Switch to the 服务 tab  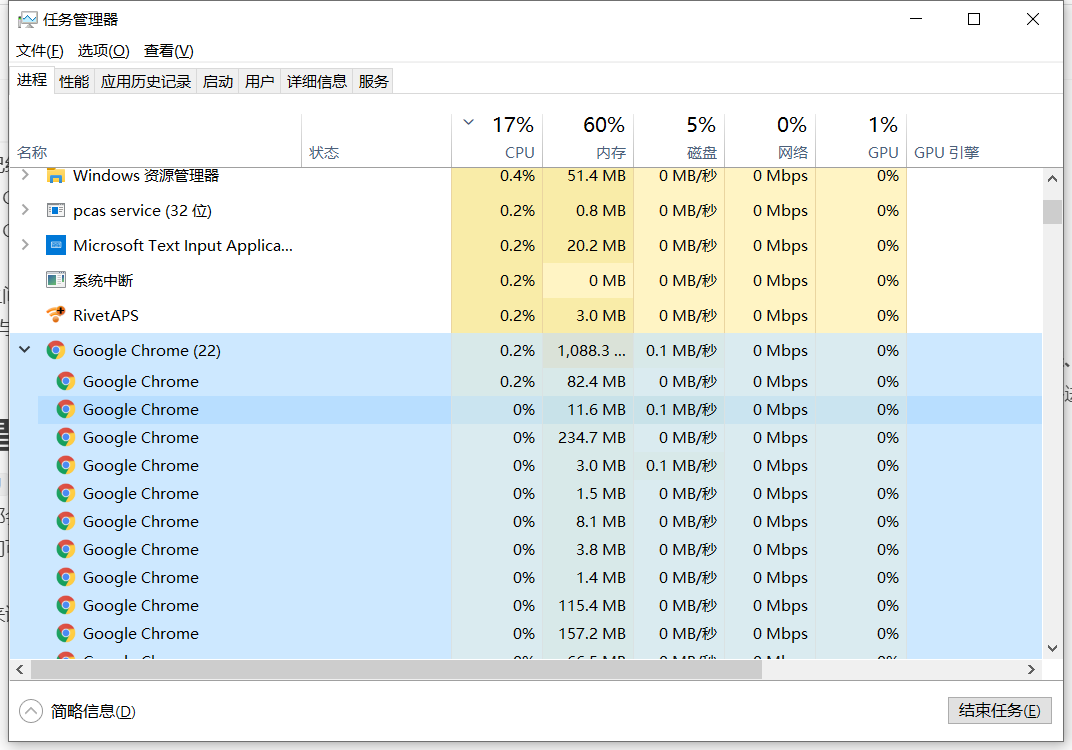pos(373,81)
